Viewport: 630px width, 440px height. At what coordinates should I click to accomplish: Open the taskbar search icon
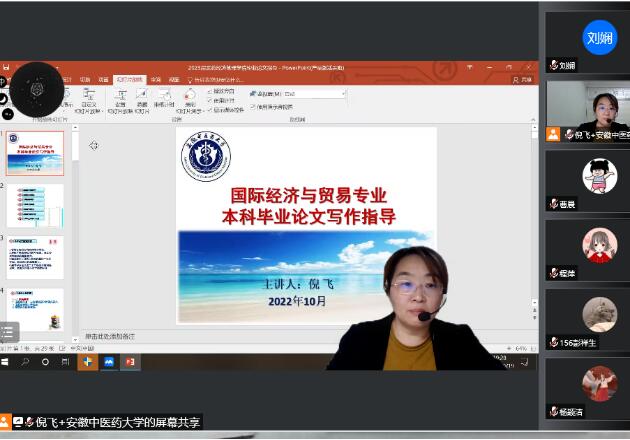(x=26, y=362)
